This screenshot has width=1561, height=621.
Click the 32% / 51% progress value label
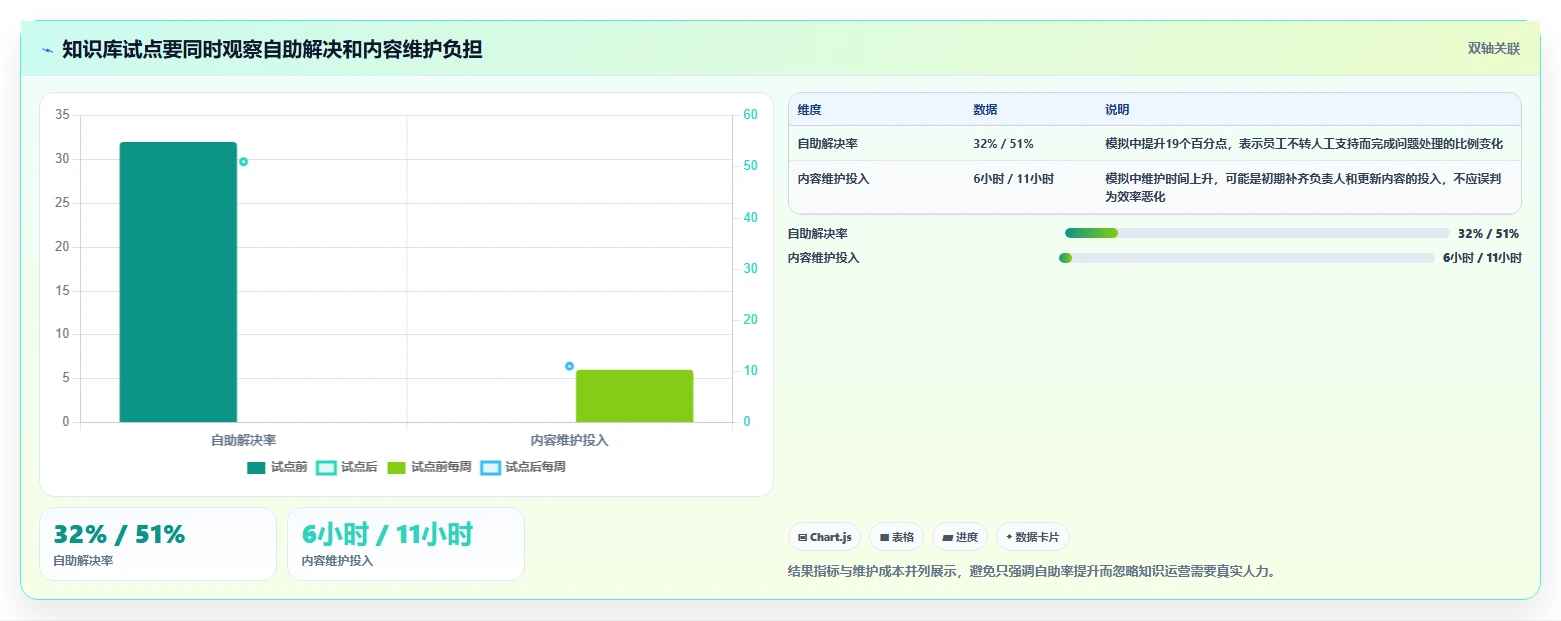tap(1488, 233)
